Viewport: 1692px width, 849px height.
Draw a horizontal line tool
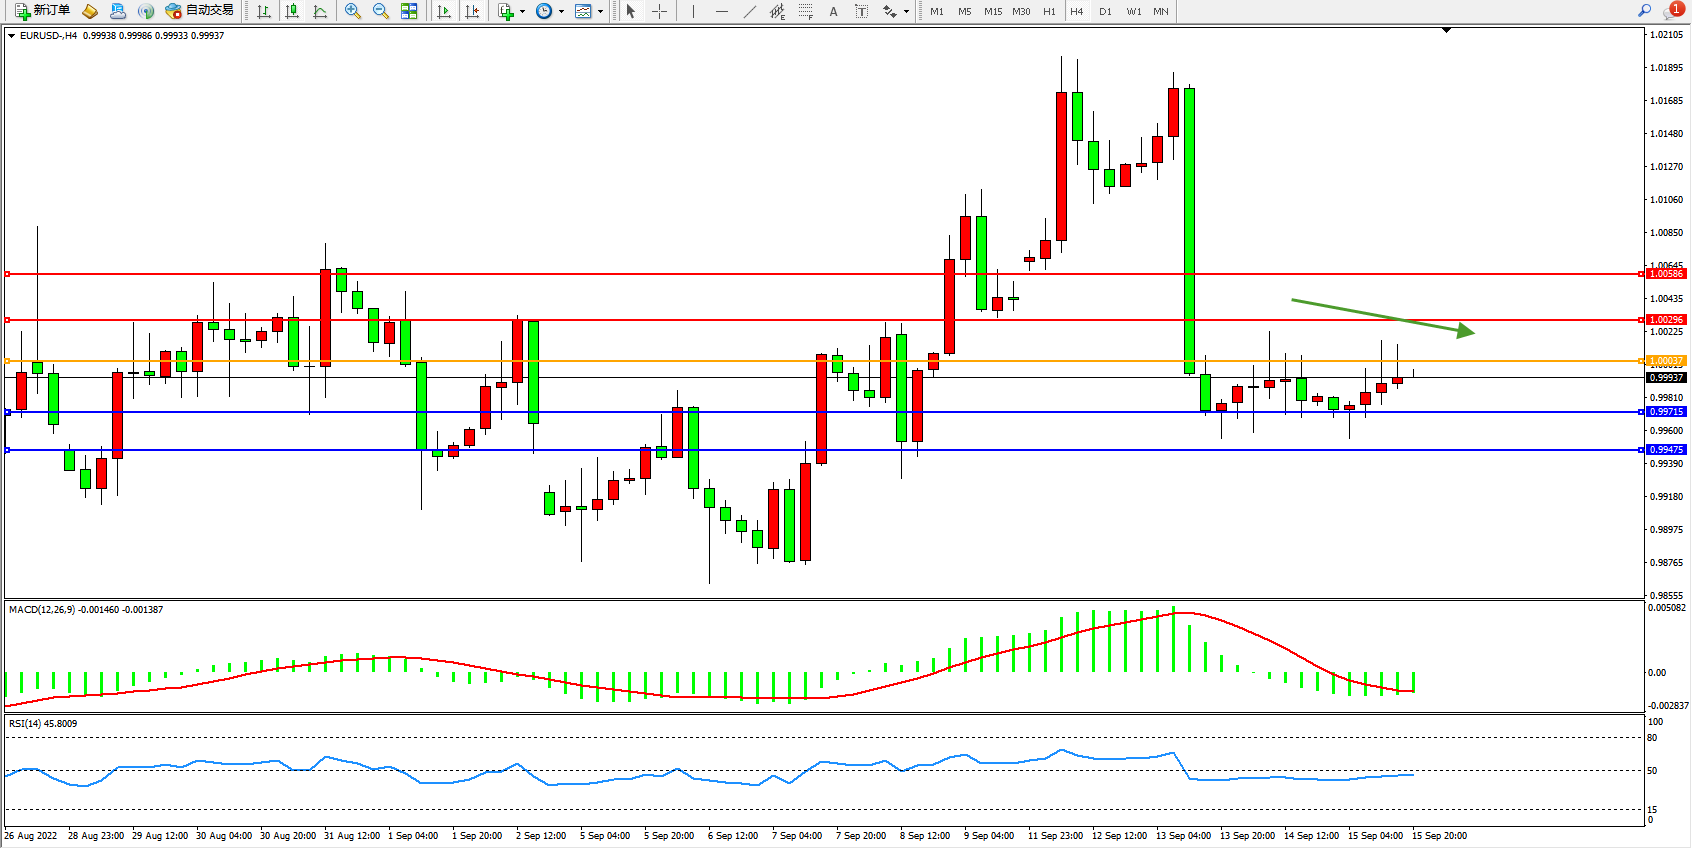pos(721,11)
